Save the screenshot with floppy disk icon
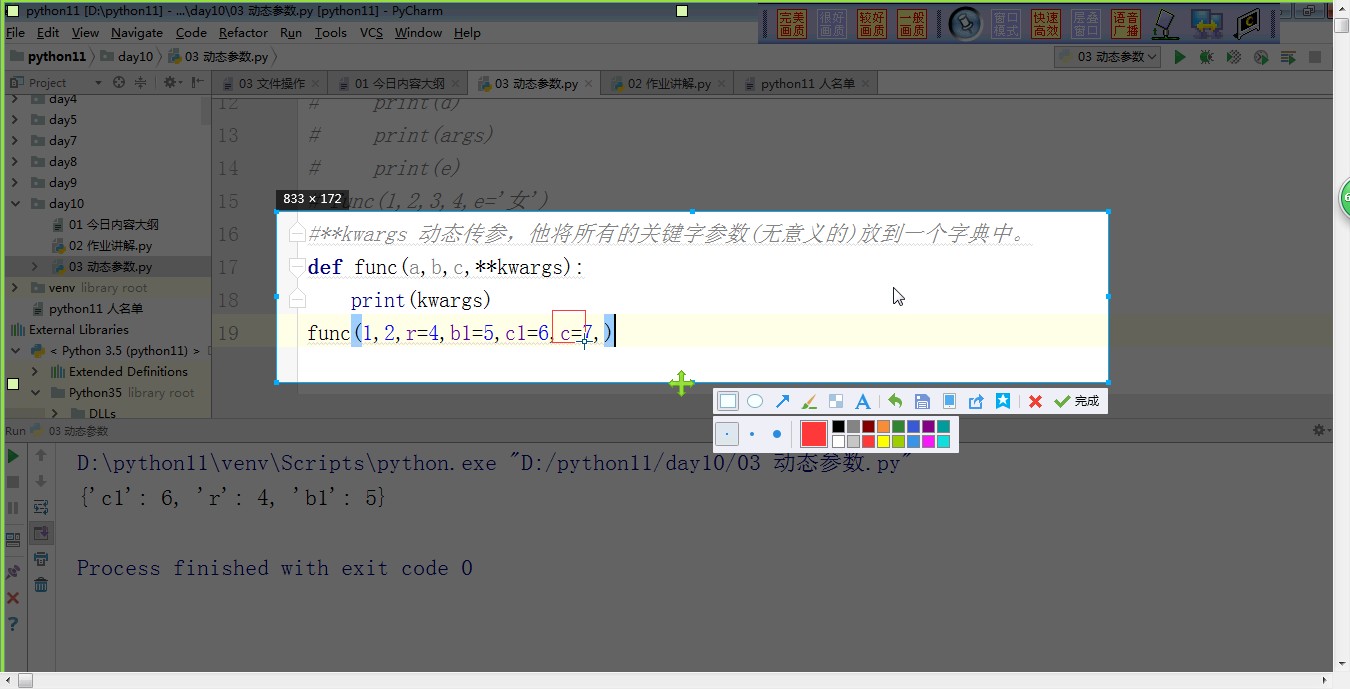Image resolution: width=1350 pixels, height=689 pixels. [922, 401]
